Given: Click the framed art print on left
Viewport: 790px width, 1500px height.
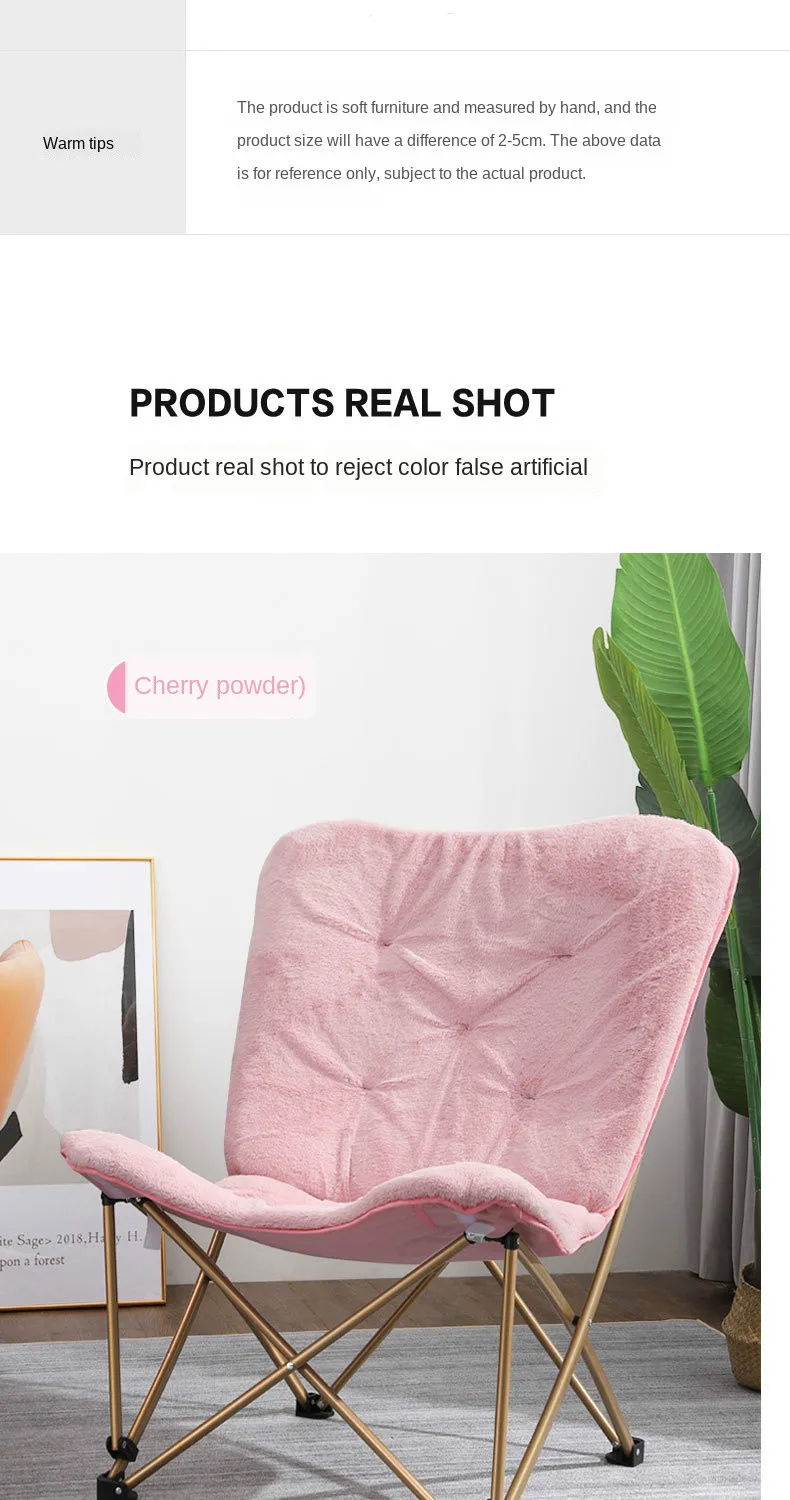Looking at the screenshot, I should [80, 1080].
